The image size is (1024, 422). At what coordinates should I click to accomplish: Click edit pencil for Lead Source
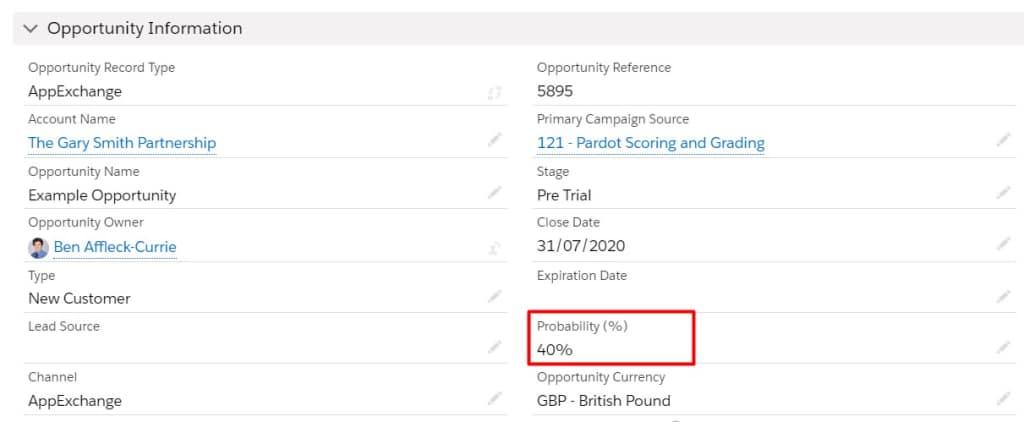pos(494,347)
